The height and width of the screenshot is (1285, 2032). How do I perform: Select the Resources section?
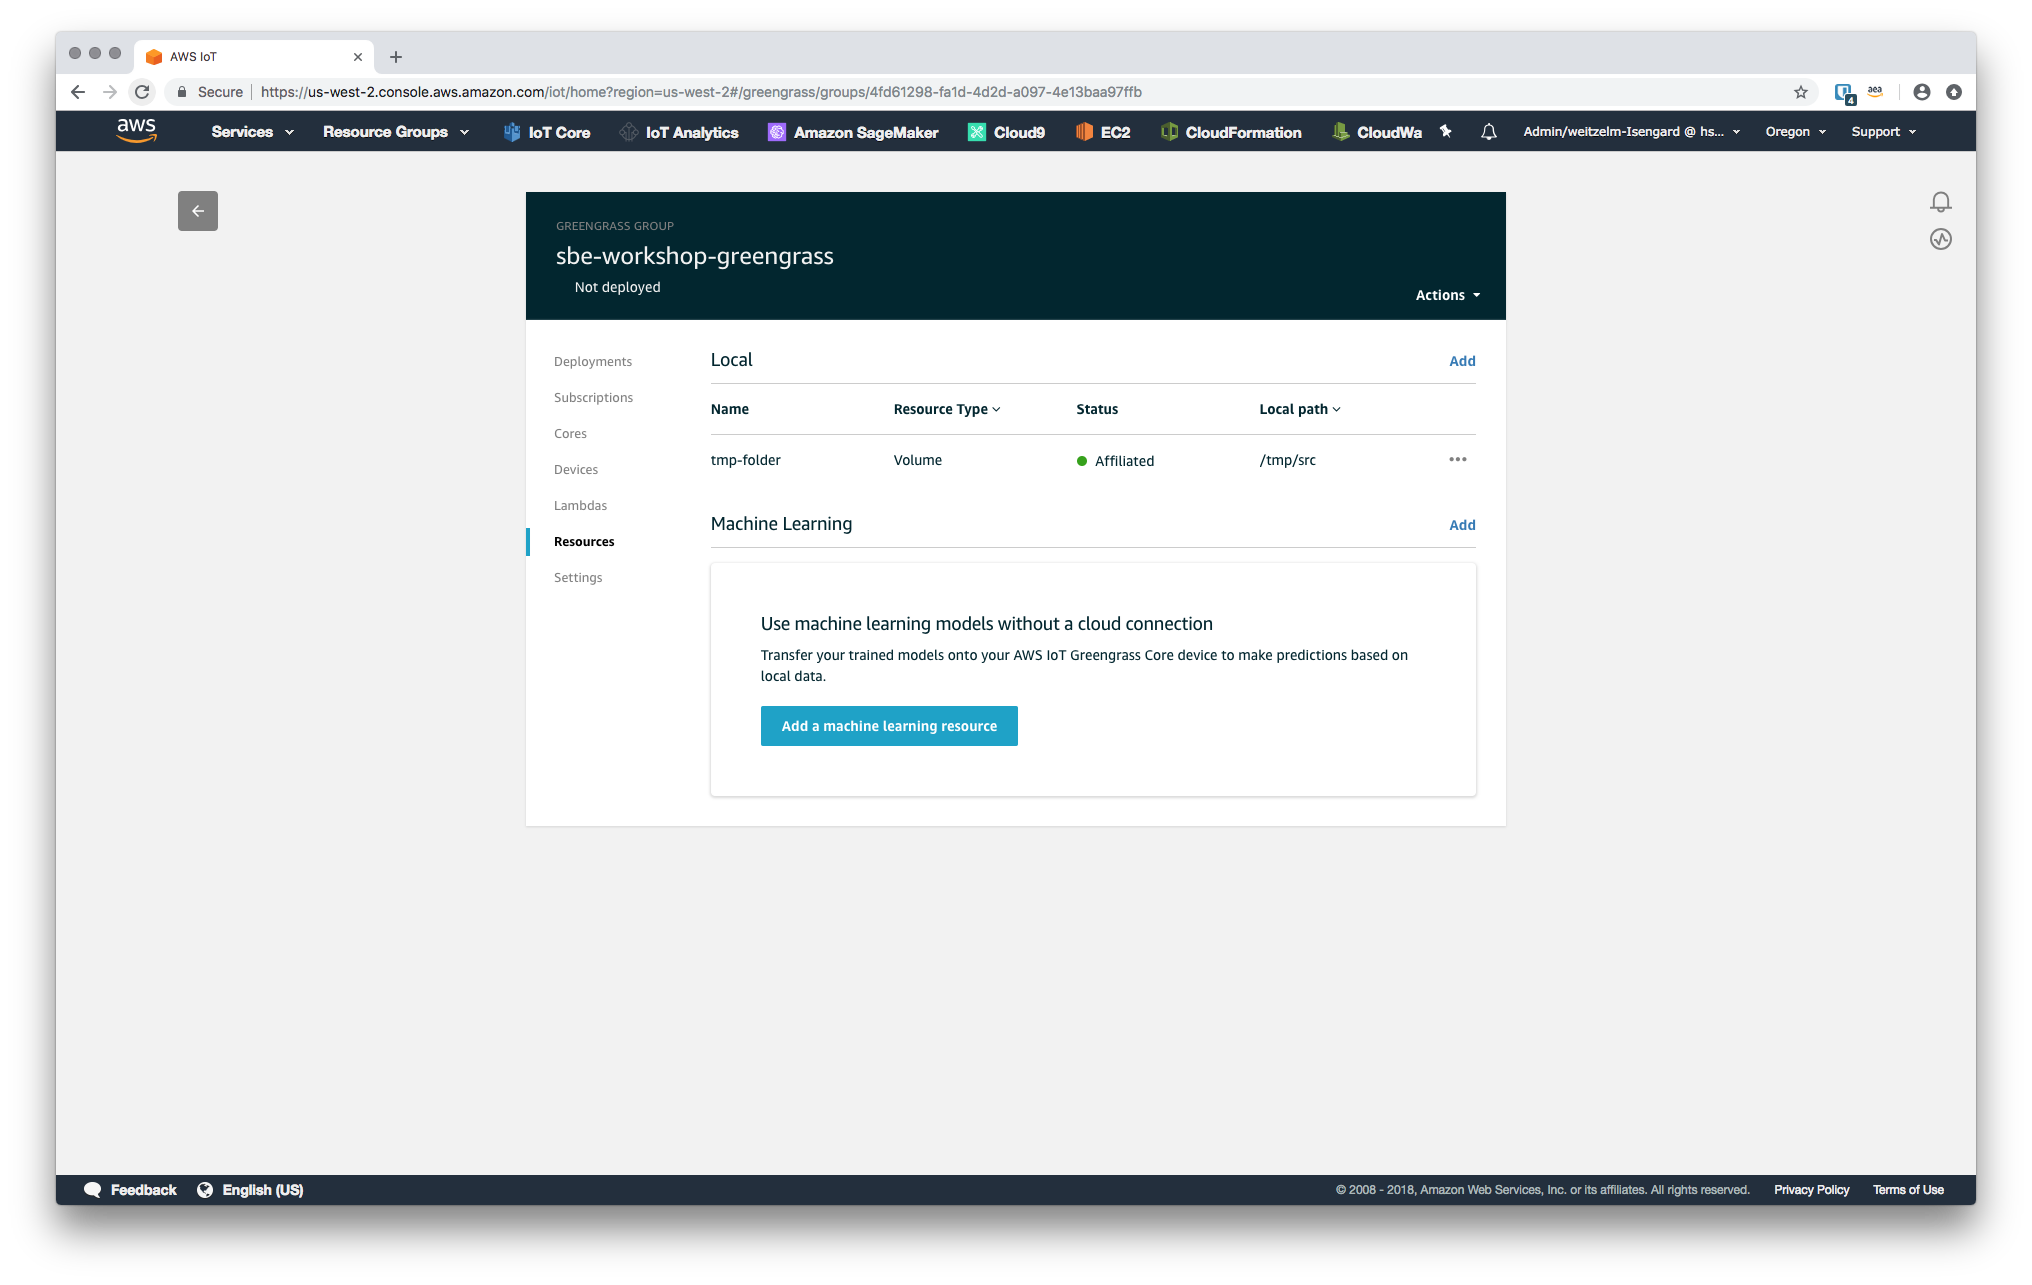[x=584, y=542]
